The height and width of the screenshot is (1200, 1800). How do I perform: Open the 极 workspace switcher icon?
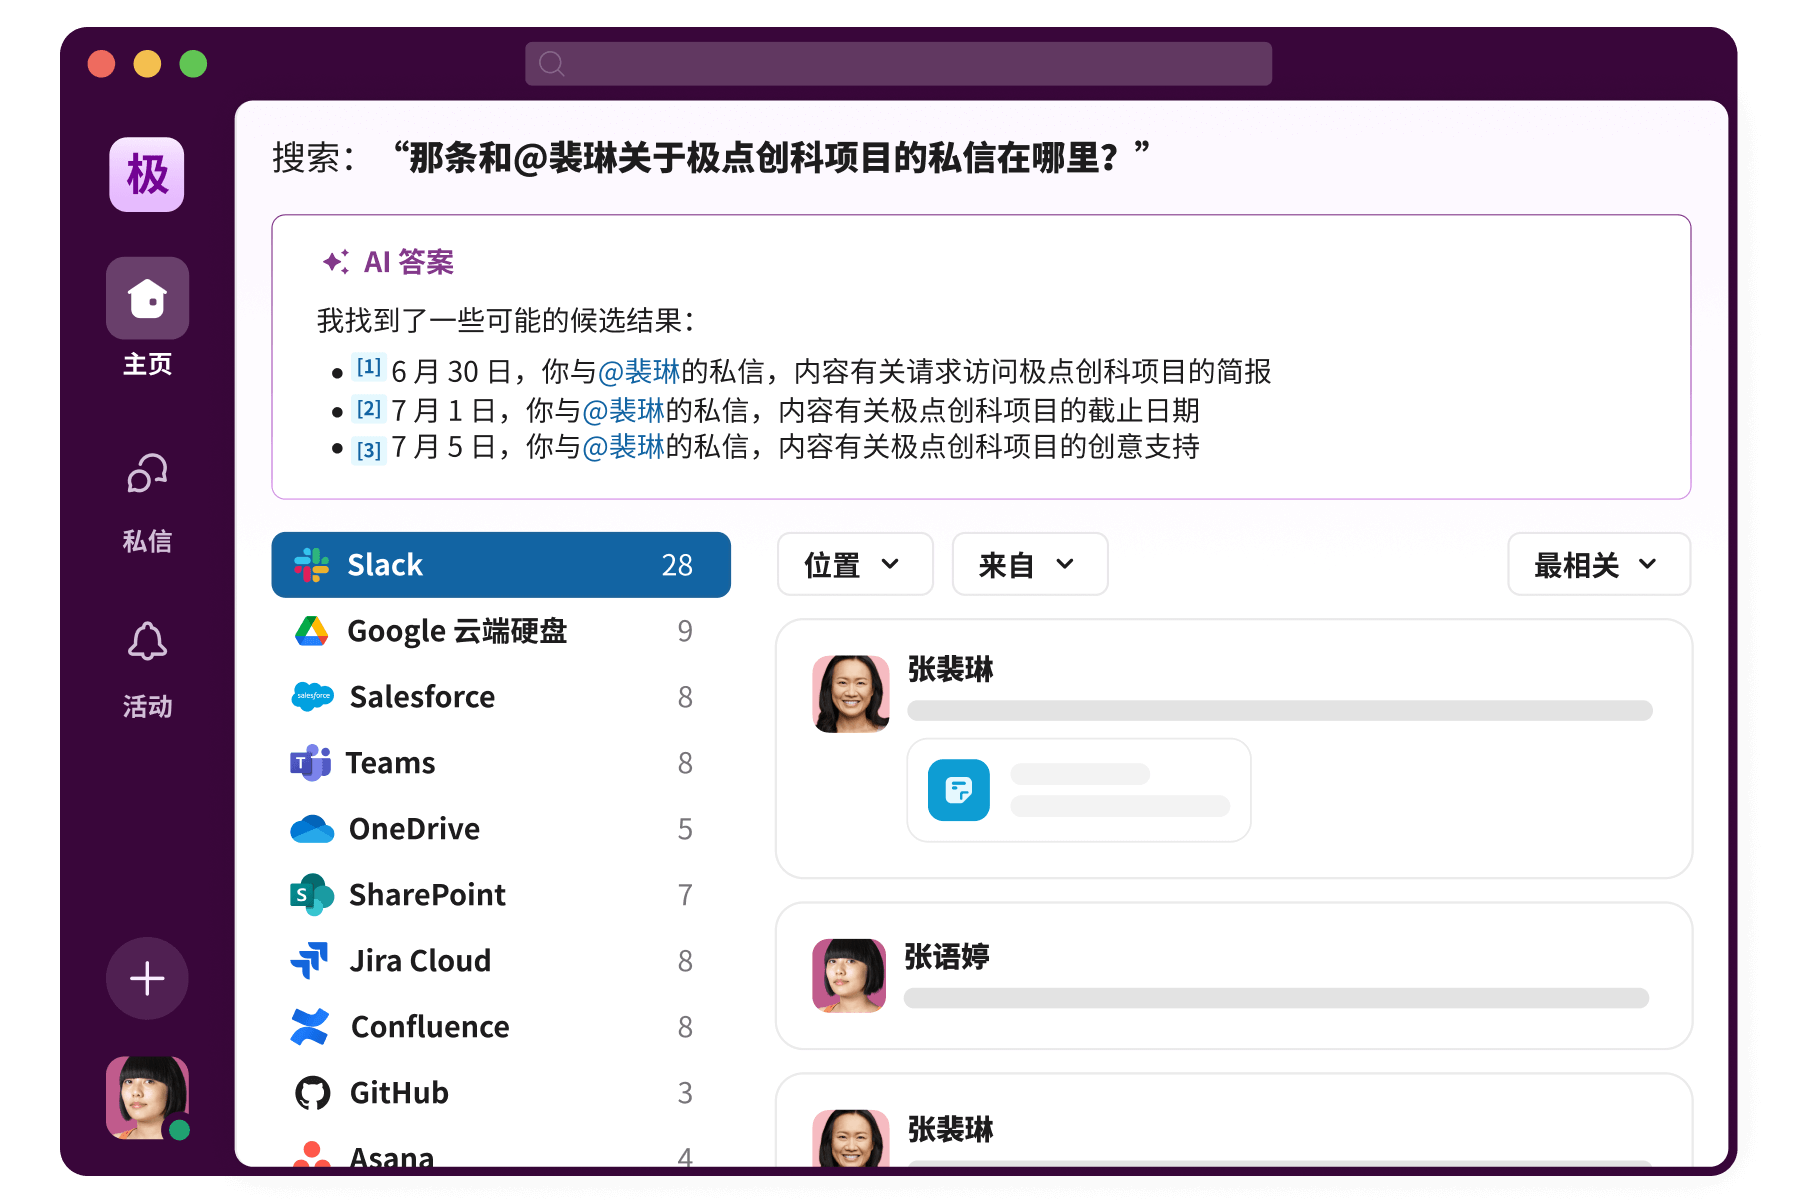pos(147,175)
